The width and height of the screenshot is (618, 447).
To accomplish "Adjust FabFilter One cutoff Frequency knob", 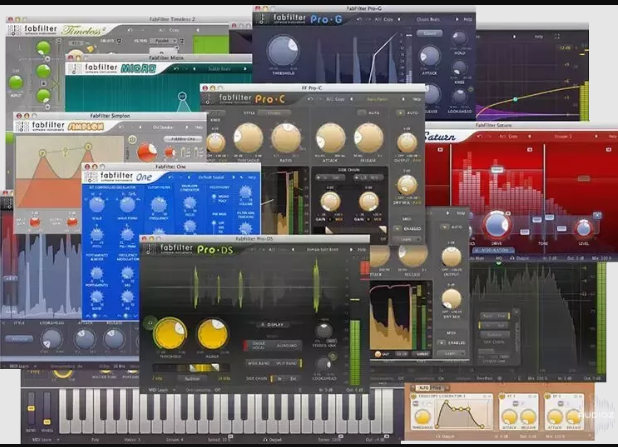I will pyautogui.click(x=159, y=205).
